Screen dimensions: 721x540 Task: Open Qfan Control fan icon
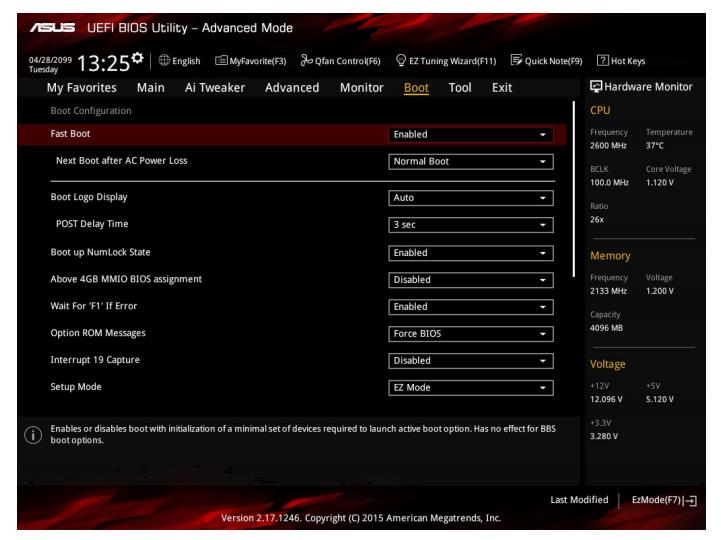306,60
